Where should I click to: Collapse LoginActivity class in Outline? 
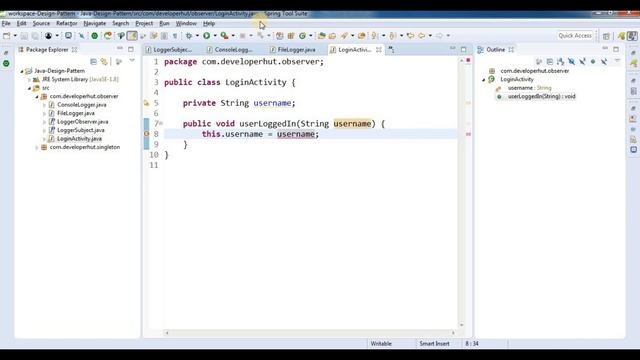click(x=484, y=80)
